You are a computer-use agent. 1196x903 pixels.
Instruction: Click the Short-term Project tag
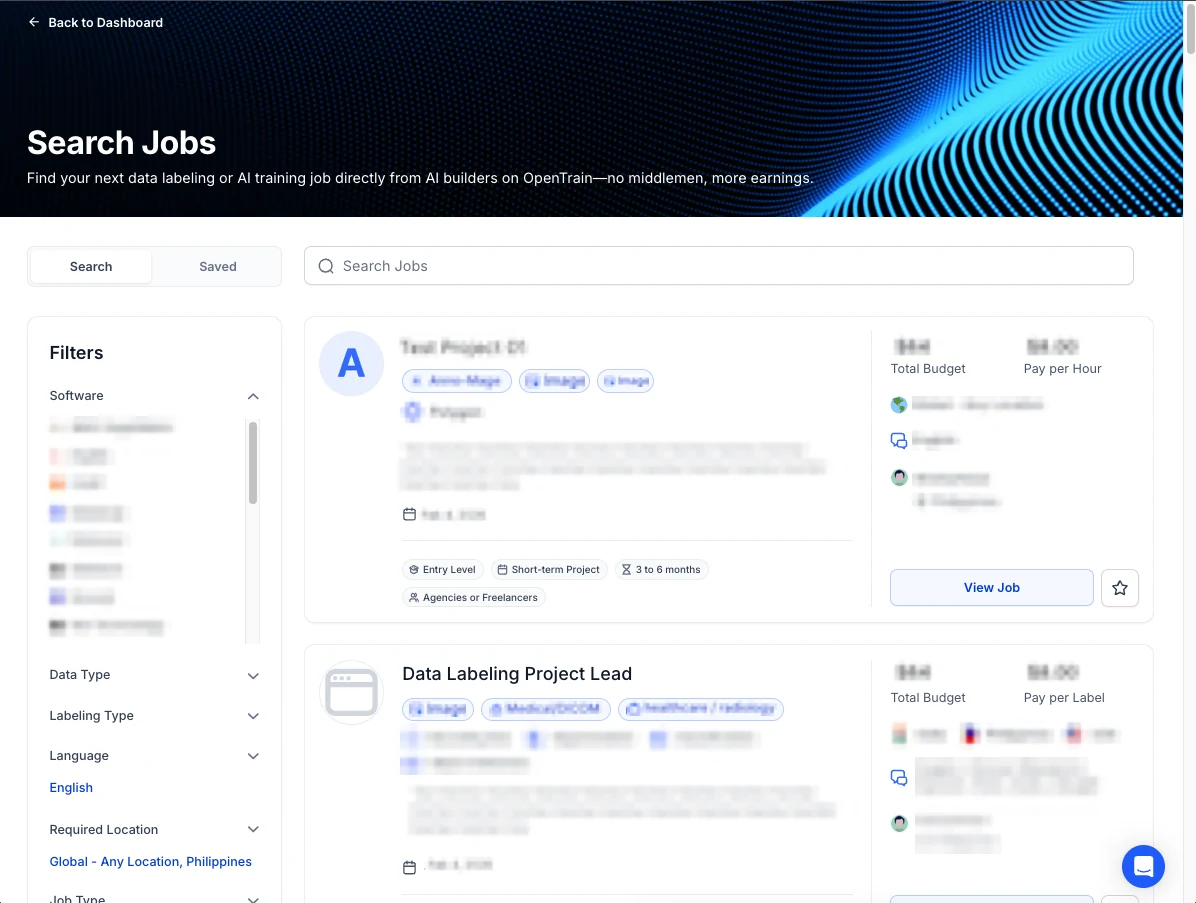(548, 569)
